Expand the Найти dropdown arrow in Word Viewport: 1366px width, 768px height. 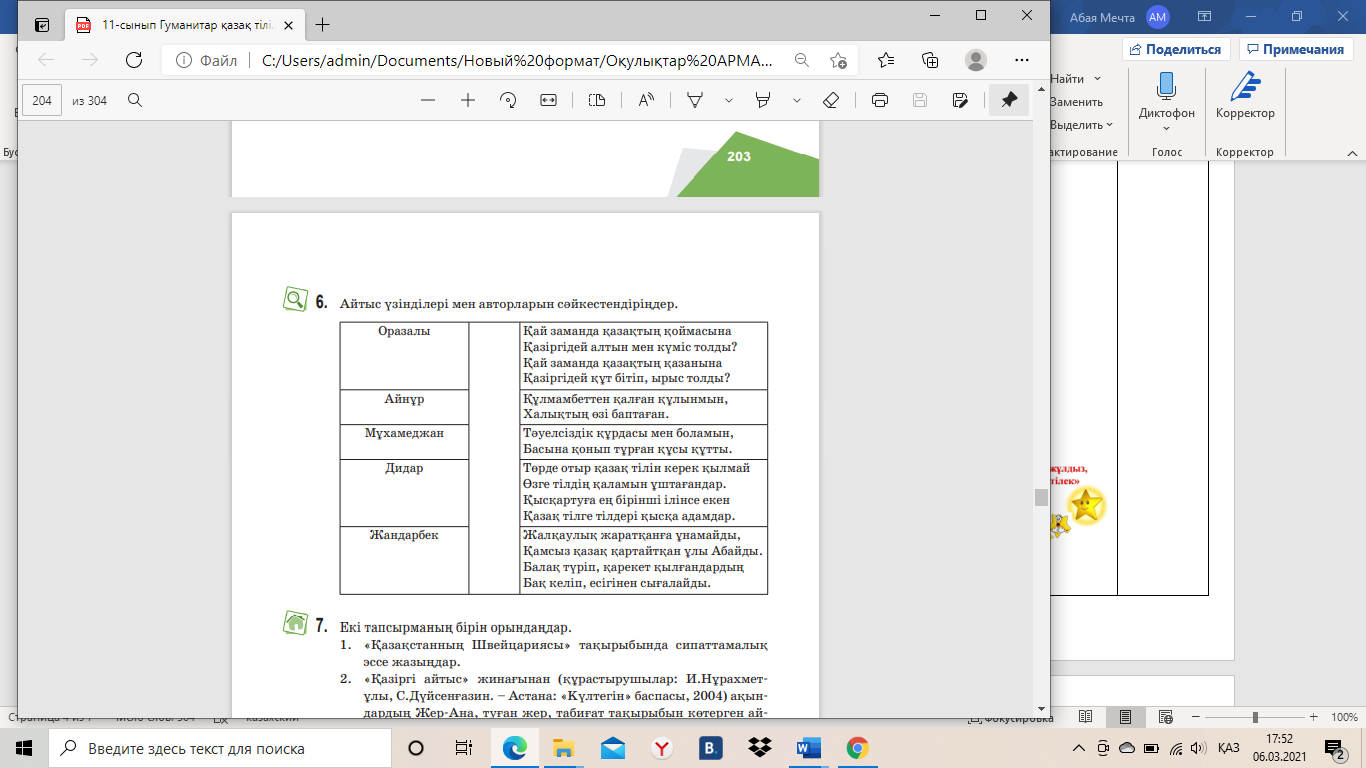tap(1097, 78)
